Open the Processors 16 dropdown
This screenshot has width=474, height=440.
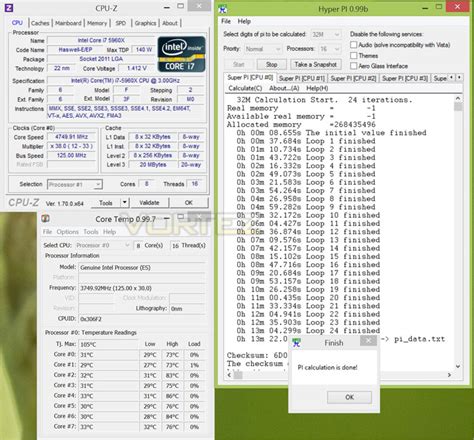(x=330, y=49)
